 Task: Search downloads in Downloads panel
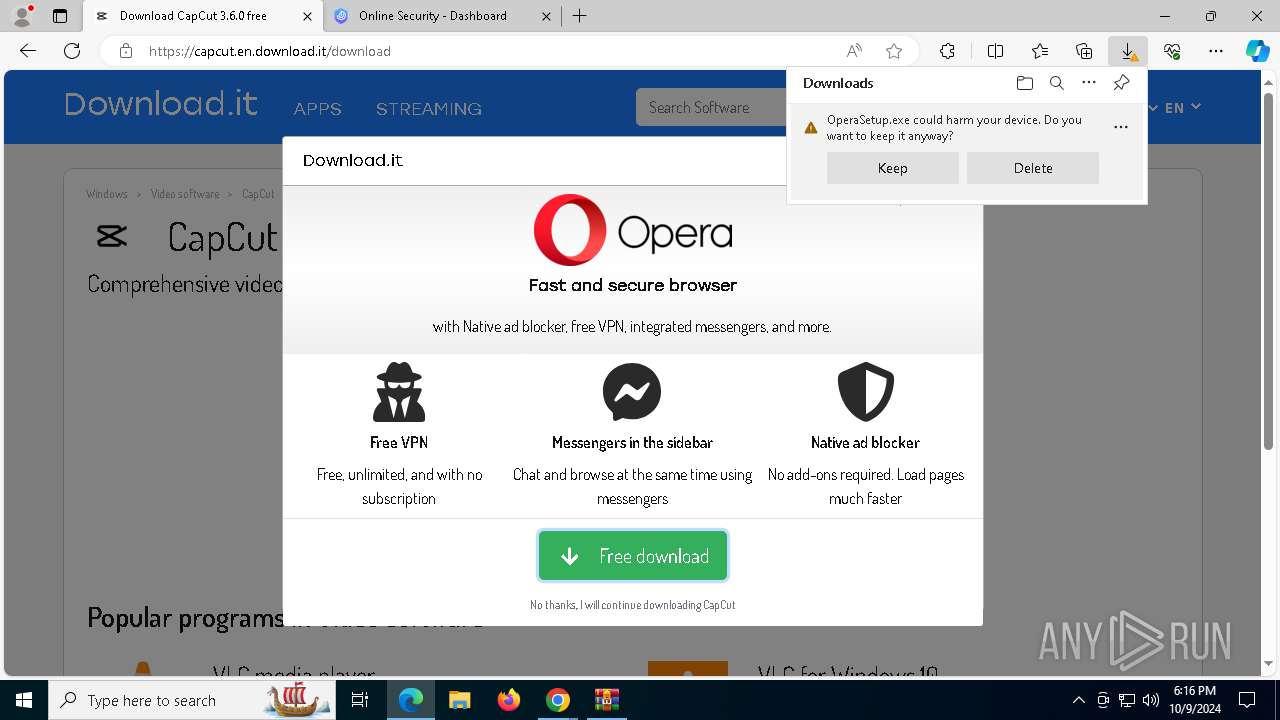(1056, 83)
